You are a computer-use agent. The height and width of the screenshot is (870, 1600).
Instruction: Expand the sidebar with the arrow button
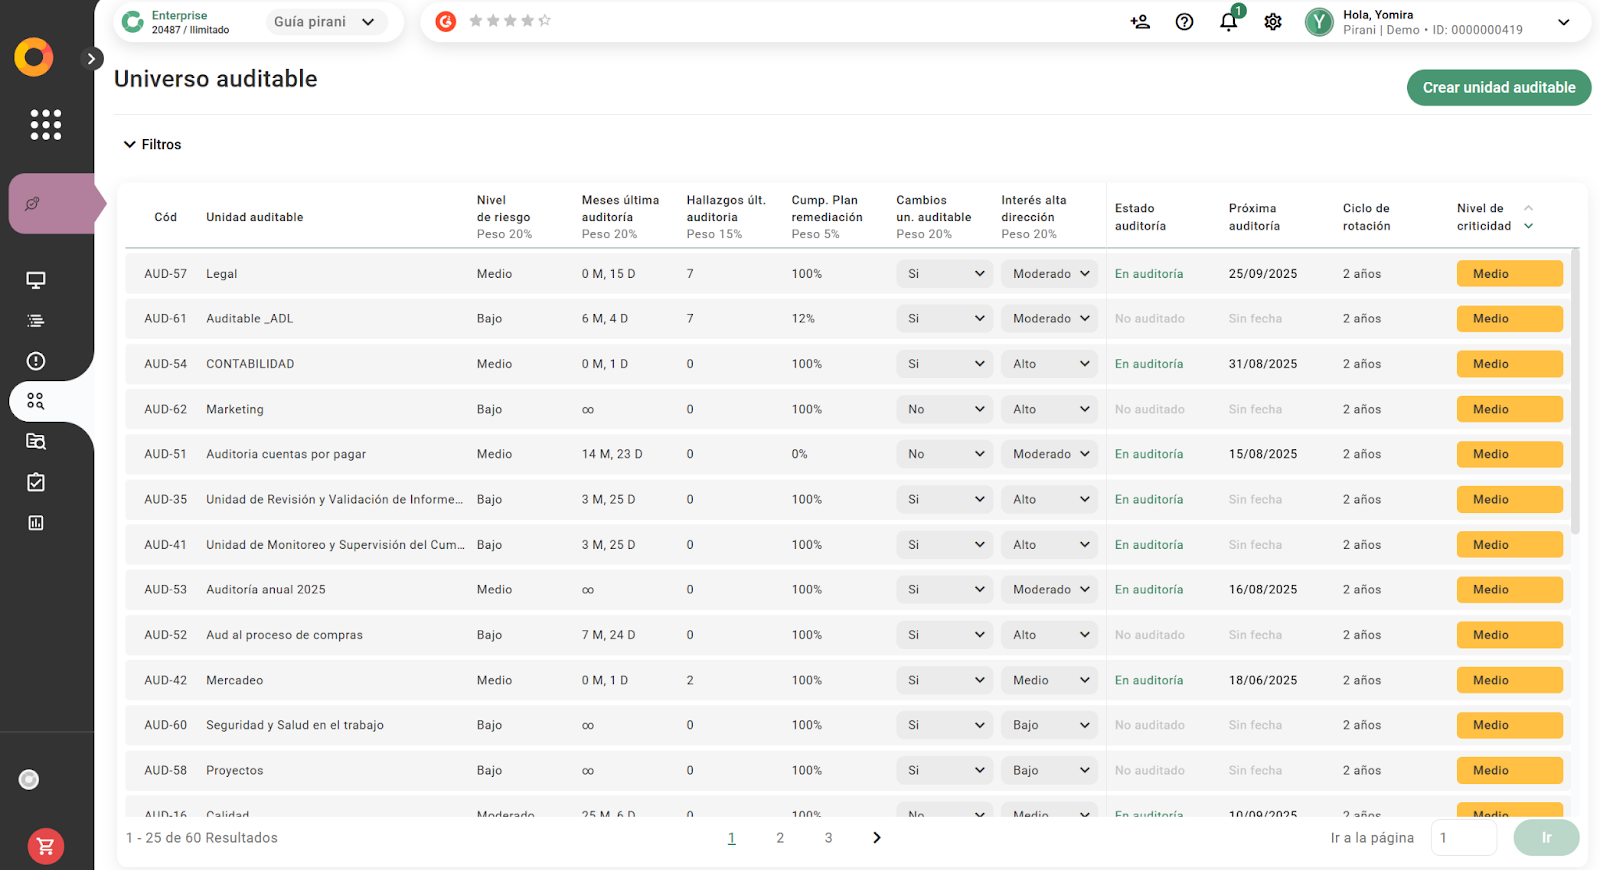click(x=91, y=59)
